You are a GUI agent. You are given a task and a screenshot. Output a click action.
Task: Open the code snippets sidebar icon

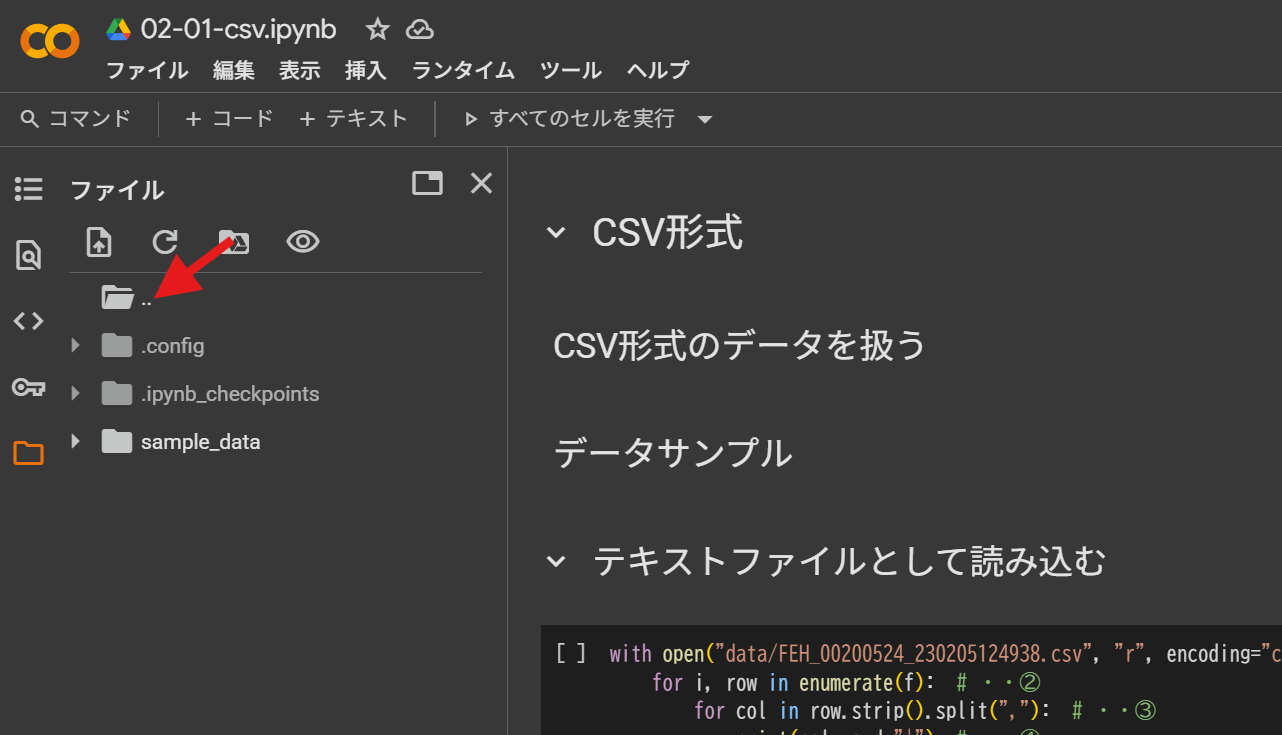coord(28,321)
